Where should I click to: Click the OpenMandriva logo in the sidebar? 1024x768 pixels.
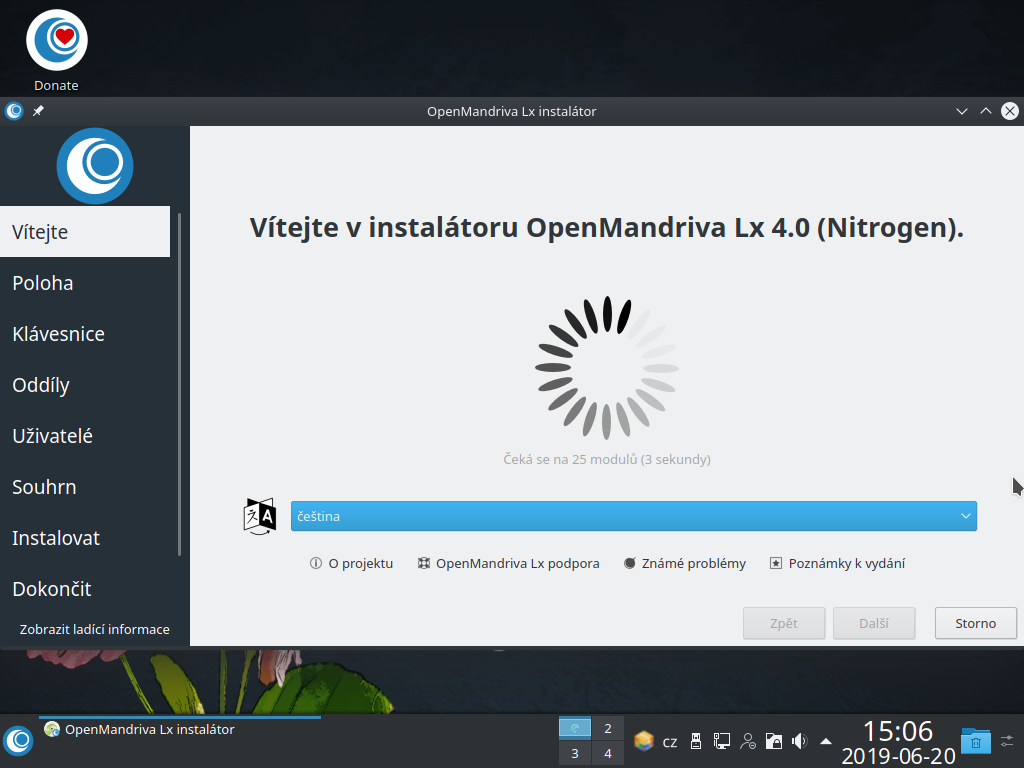coord(96,166)
